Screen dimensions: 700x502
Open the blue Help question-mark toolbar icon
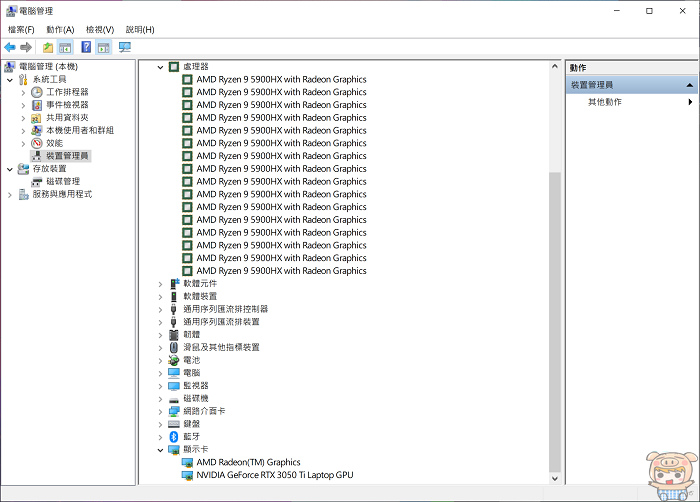coord(86,47)
